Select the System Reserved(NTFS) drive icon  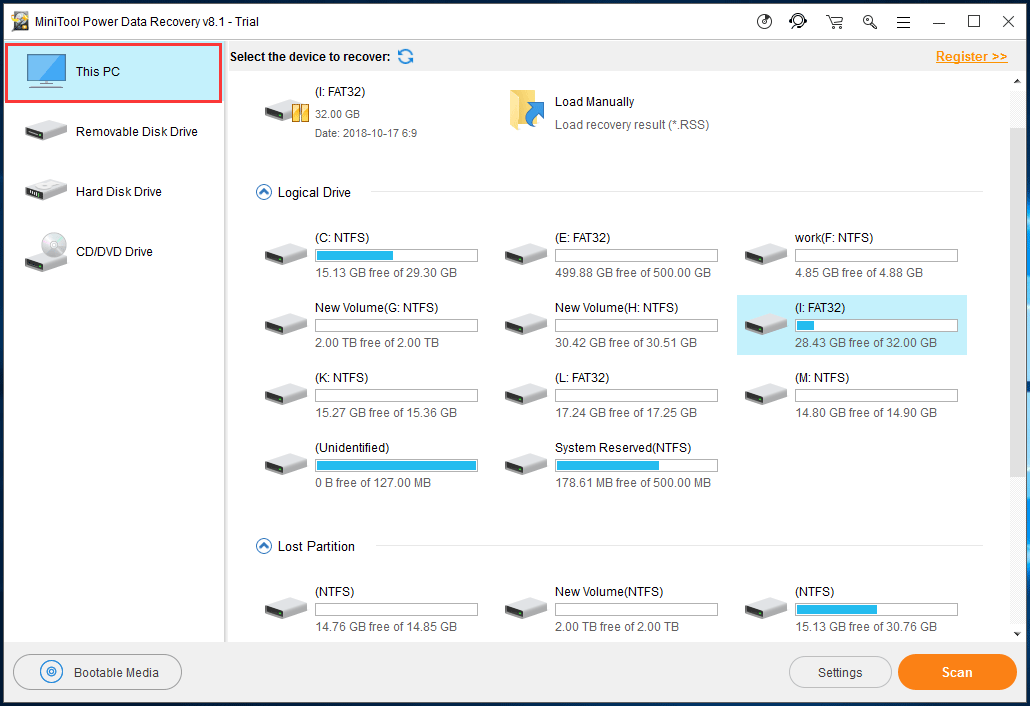pyautogui.click(x=526, y=464)
